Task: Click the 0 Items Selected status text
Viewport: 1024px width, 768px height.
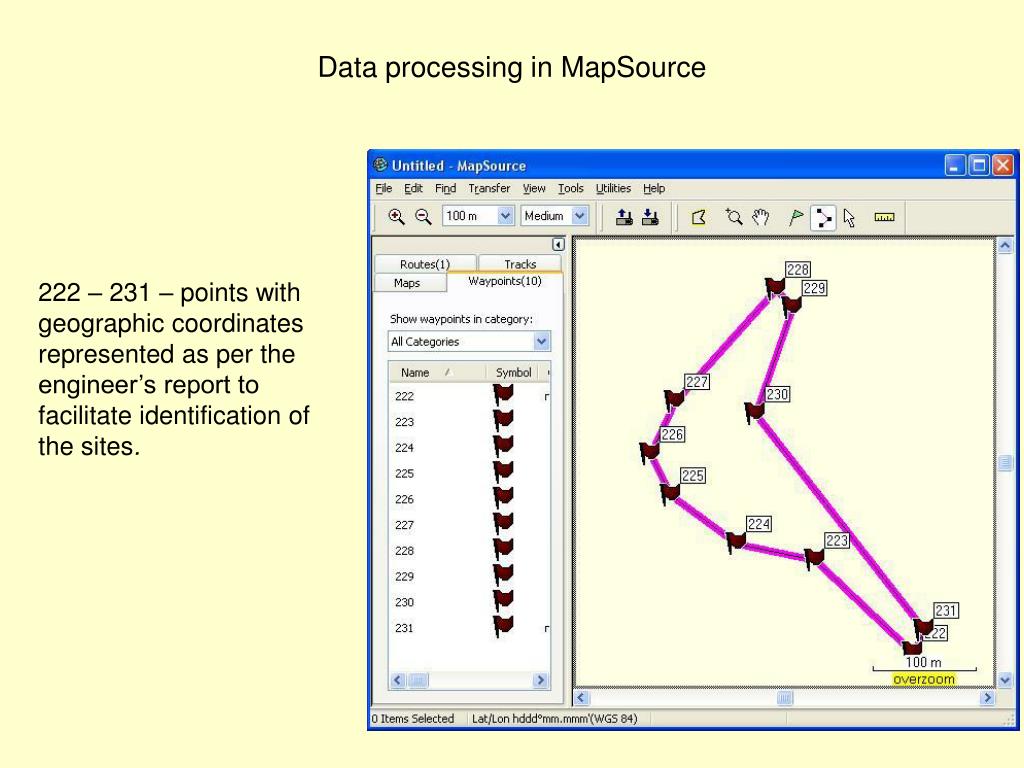Action: click(413, 718)
